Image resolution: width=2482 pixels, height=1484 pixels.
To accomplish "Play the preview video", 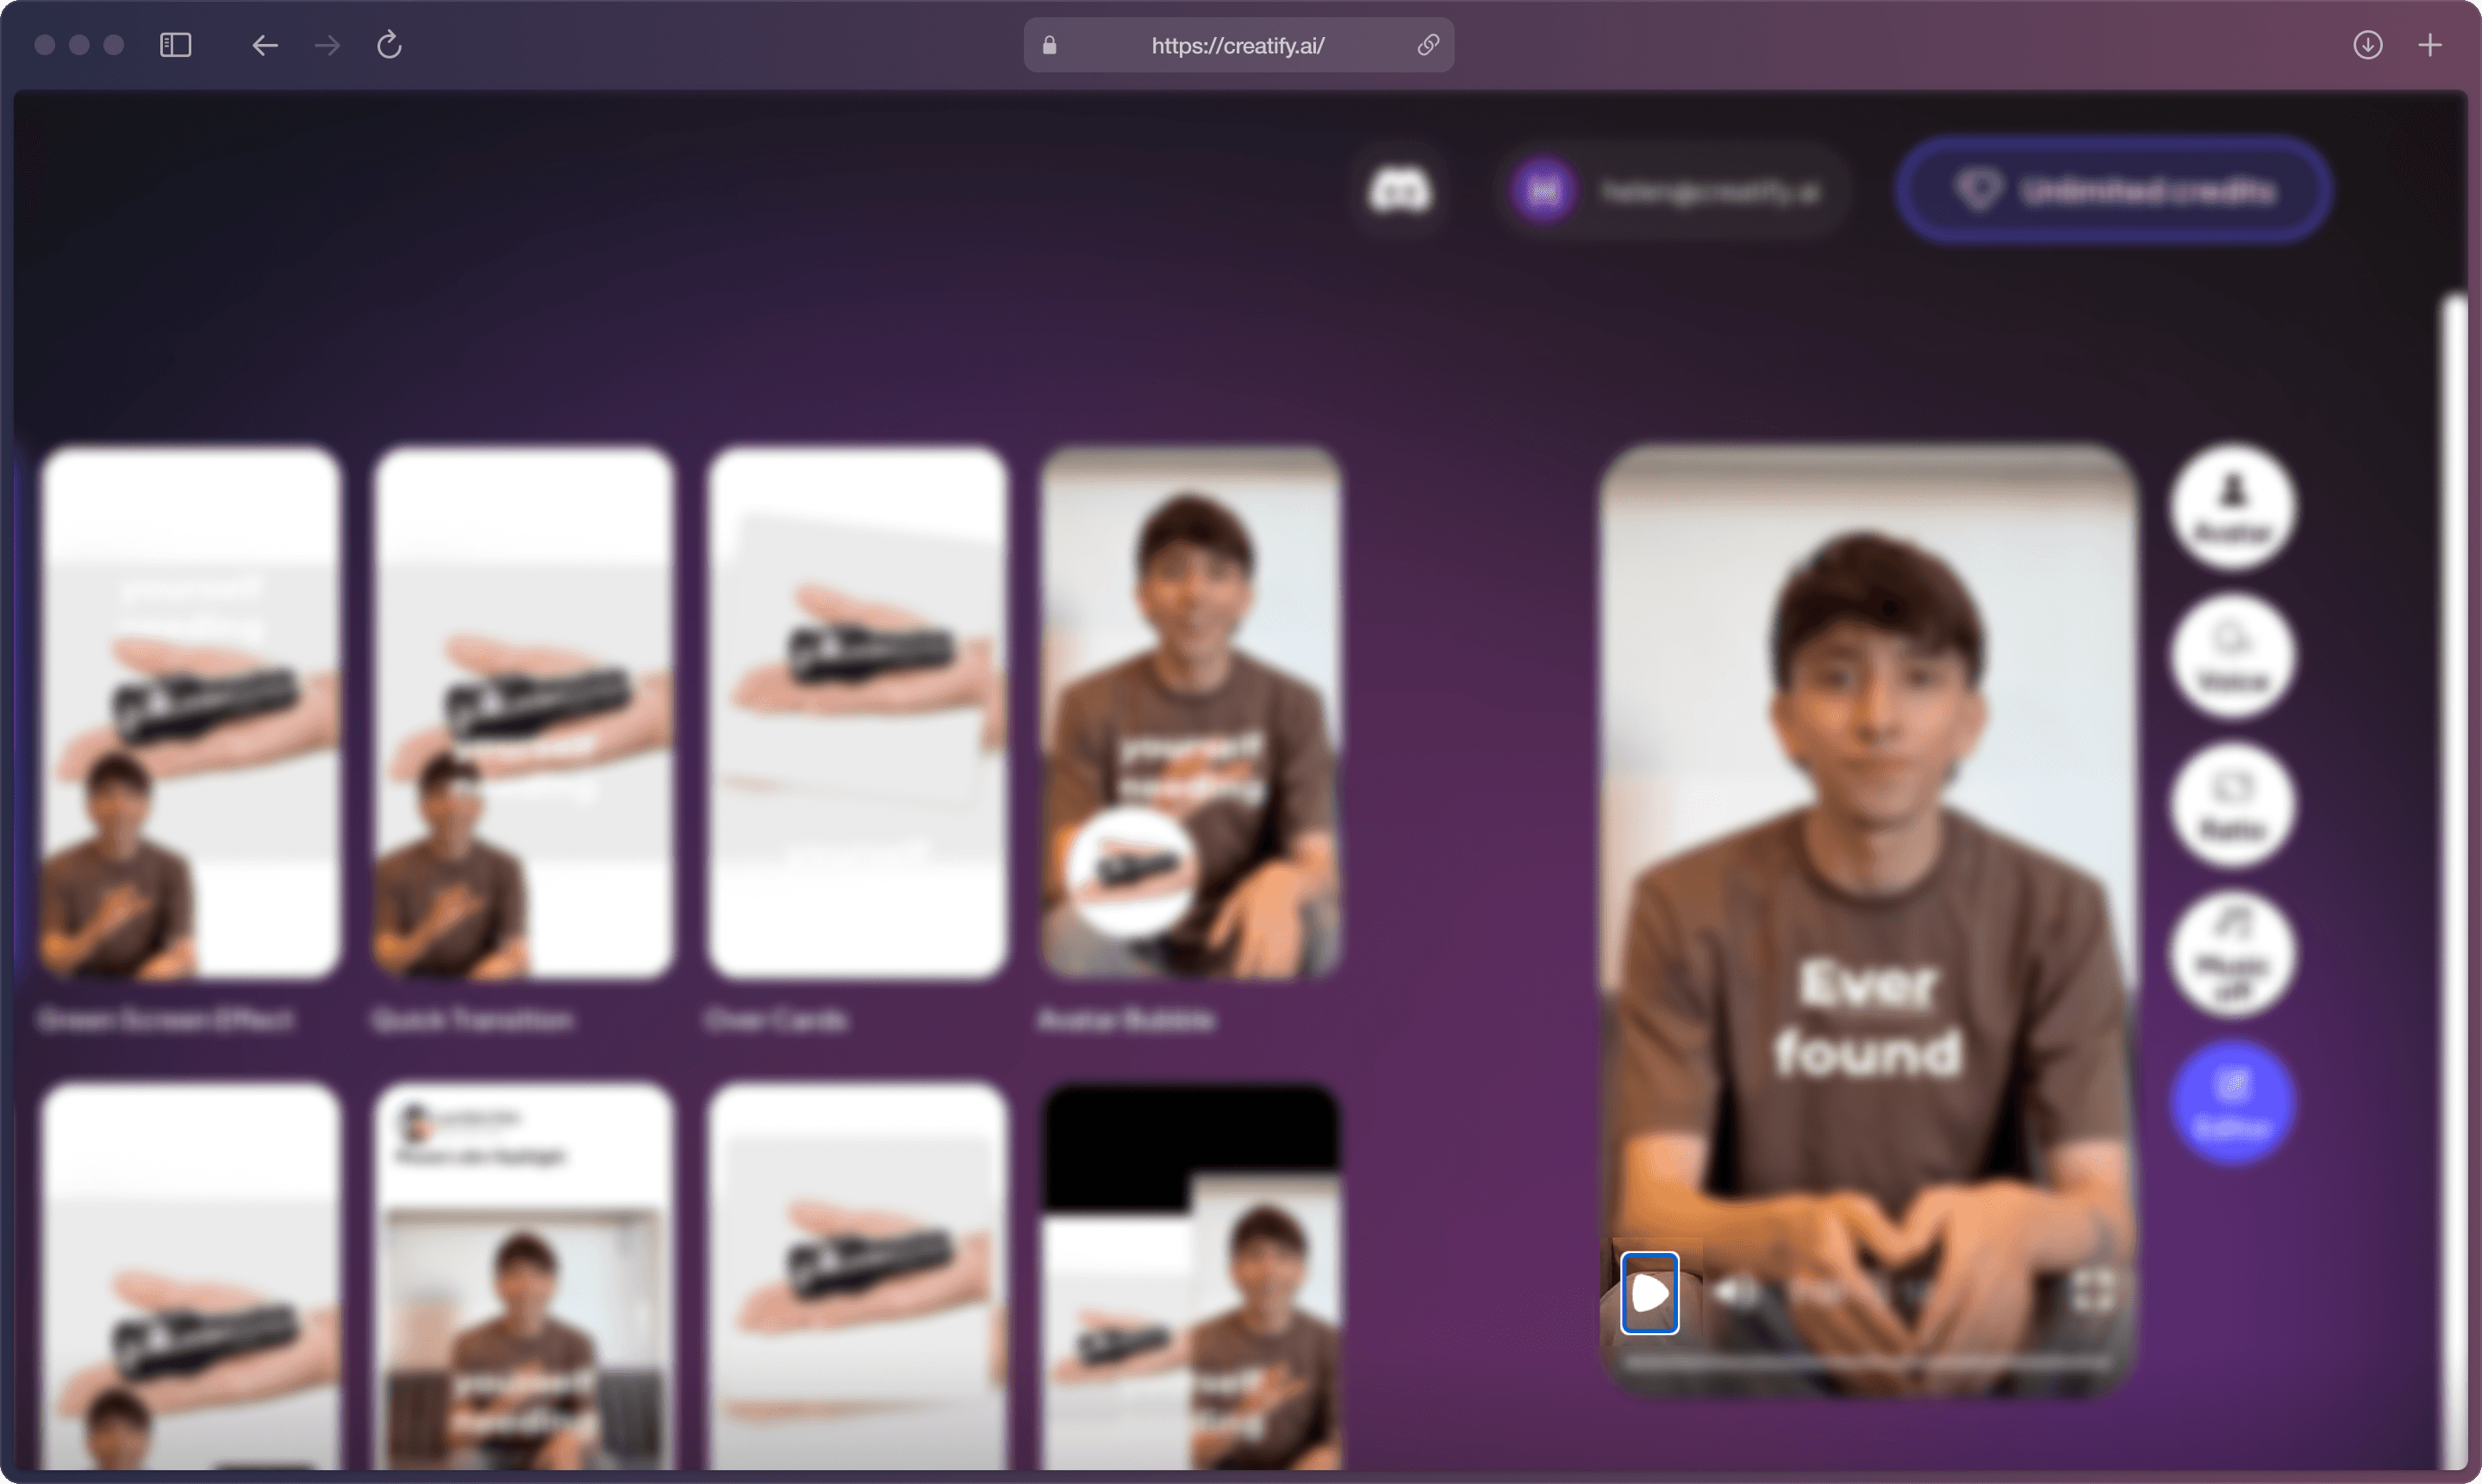I will (x=1648, y=1292).
